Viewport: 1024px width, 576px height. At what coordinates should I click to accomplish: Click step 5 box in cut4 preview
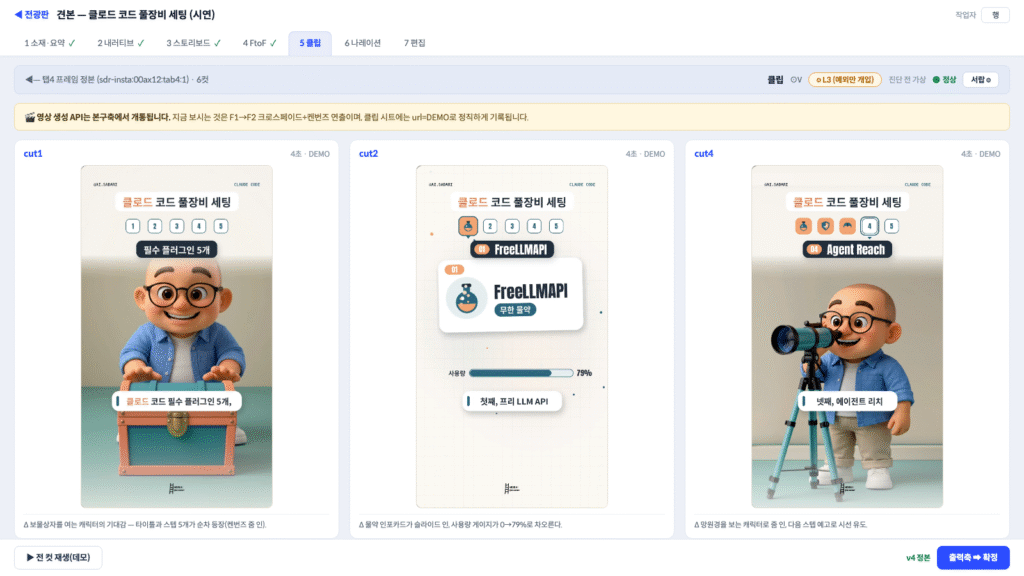click(x=891, y=226)
